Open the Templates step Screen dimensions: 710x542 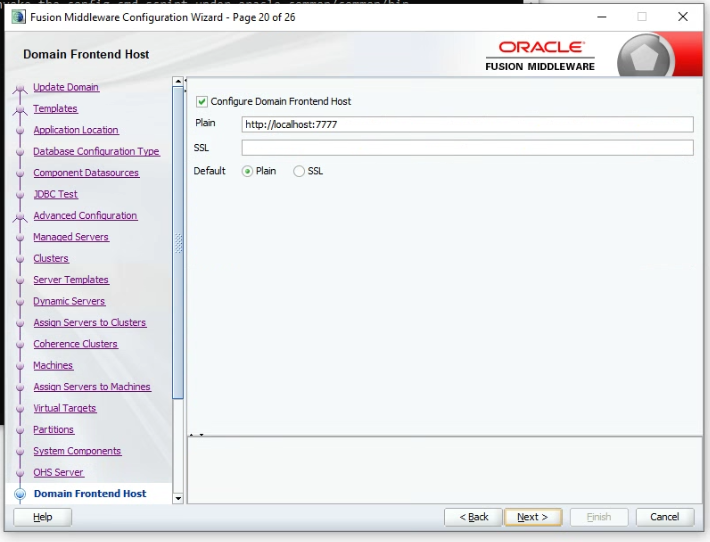tap(55, 109)
